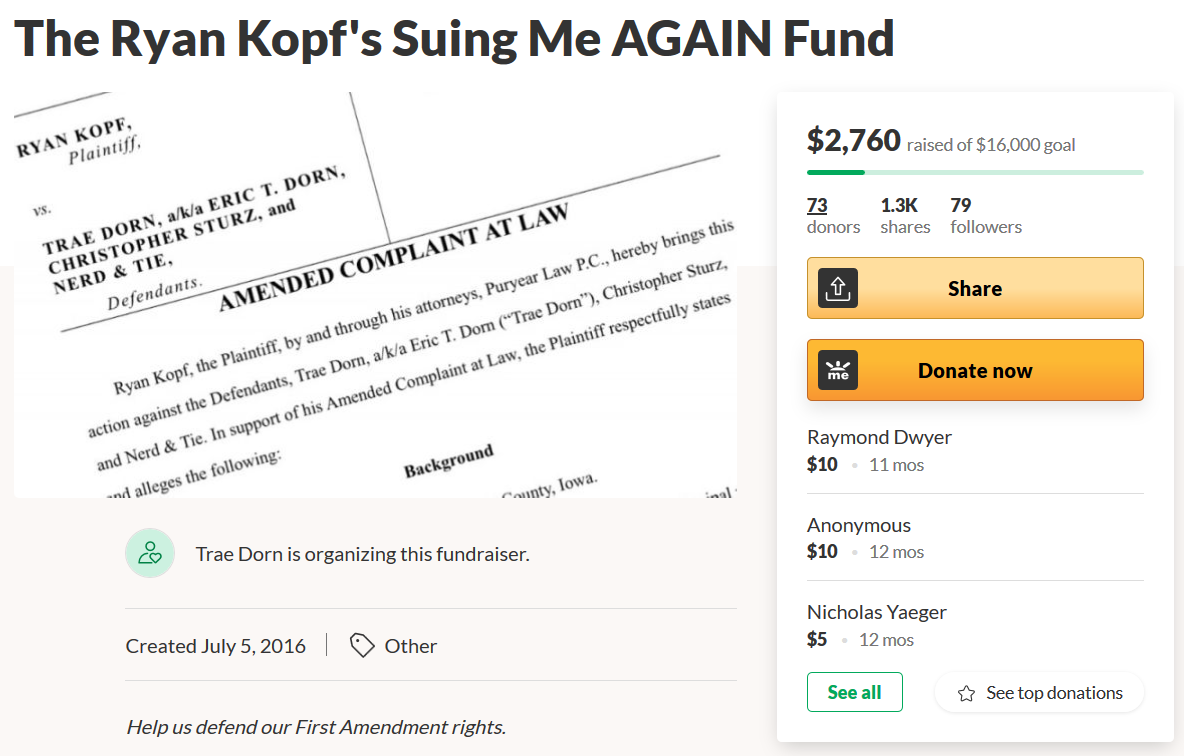Click the GoFundMe logo icon on Donate
Viewport: 1184px width, 756px height.
coord(837,370)
